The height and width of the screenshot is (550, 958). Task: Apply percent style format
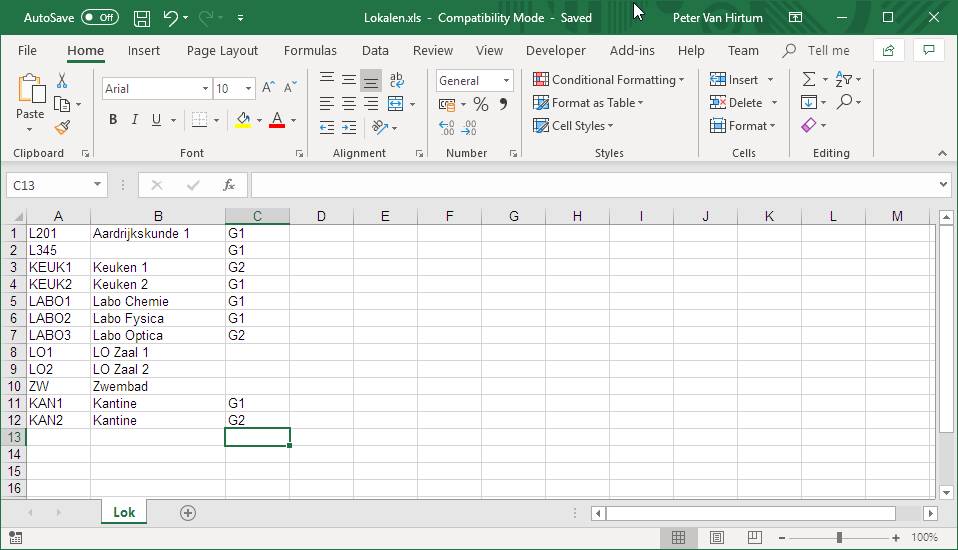pyautogui.click(x=481, y=104)
